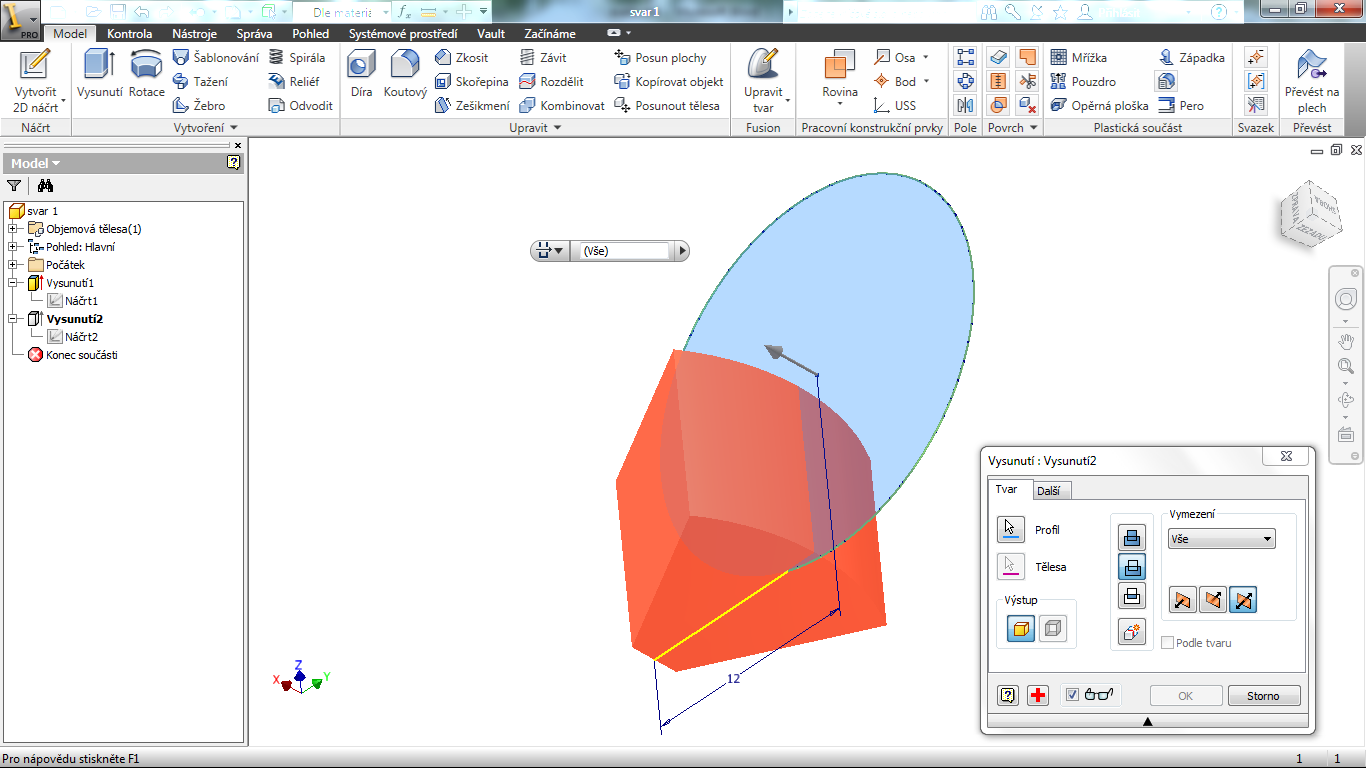Viewport: 1366px width, 768px height.
Task: Select the Pouzdro boss tool
Action: click(x=1082, y=82)
